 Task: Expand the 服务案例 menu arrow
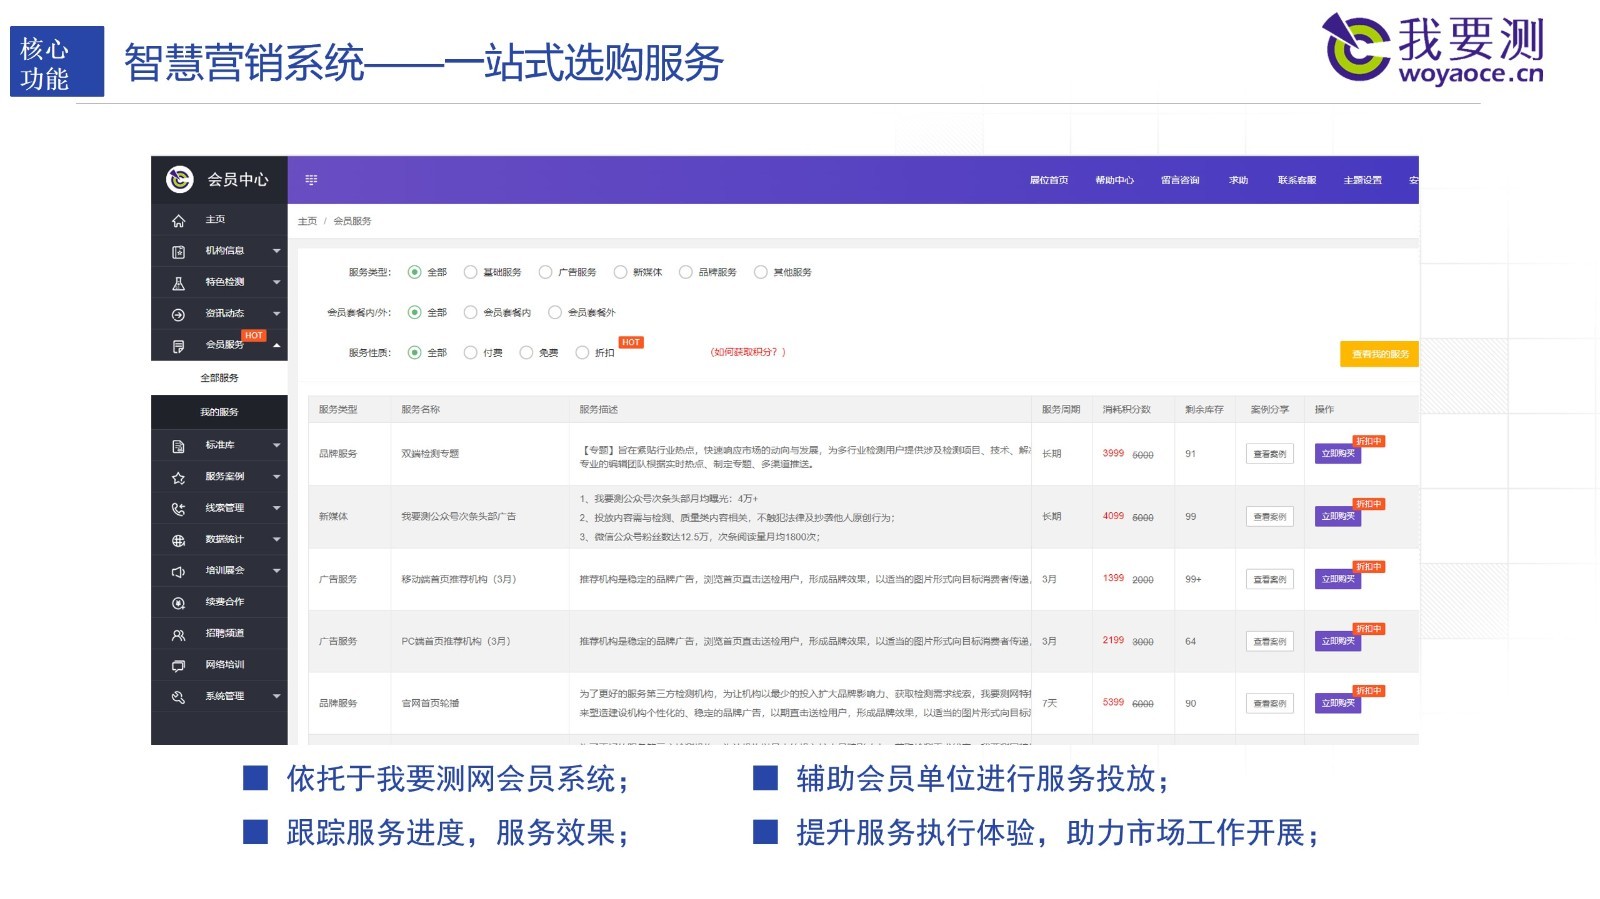click(277, 477)
